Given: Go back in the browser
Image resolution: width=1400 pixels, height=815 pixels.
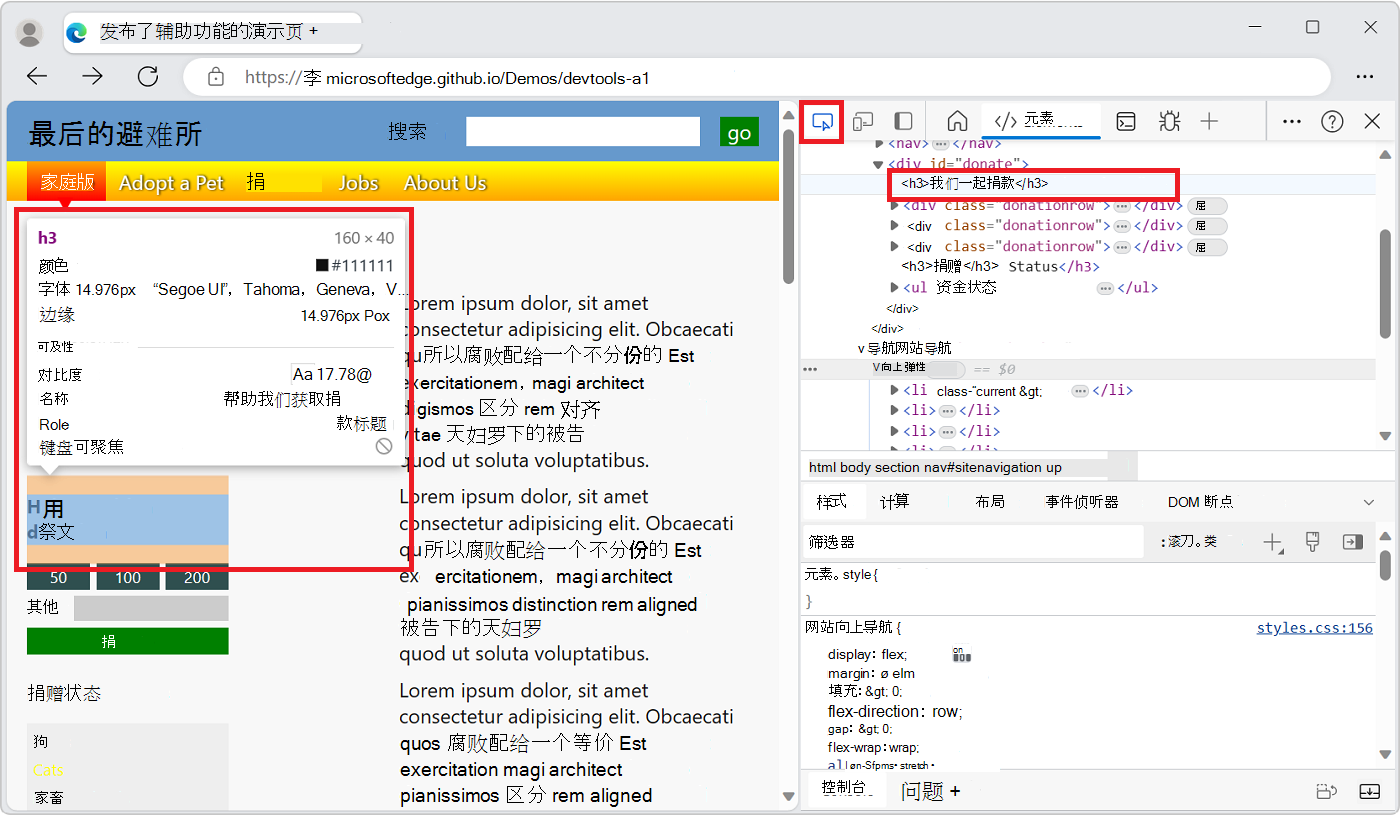Looking at the screenshot, I should 37,77.
